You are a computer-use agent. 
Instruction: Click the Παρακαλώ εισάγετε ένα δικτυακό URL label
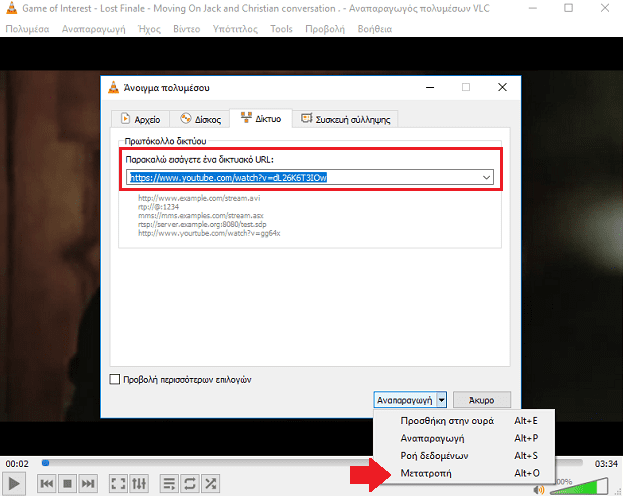pyautogui.click(x=199, y=160)
